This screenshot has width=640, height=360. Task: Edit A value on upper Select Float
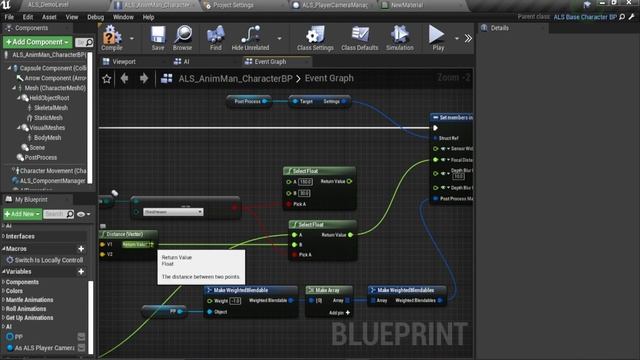[x=305, y=182]
